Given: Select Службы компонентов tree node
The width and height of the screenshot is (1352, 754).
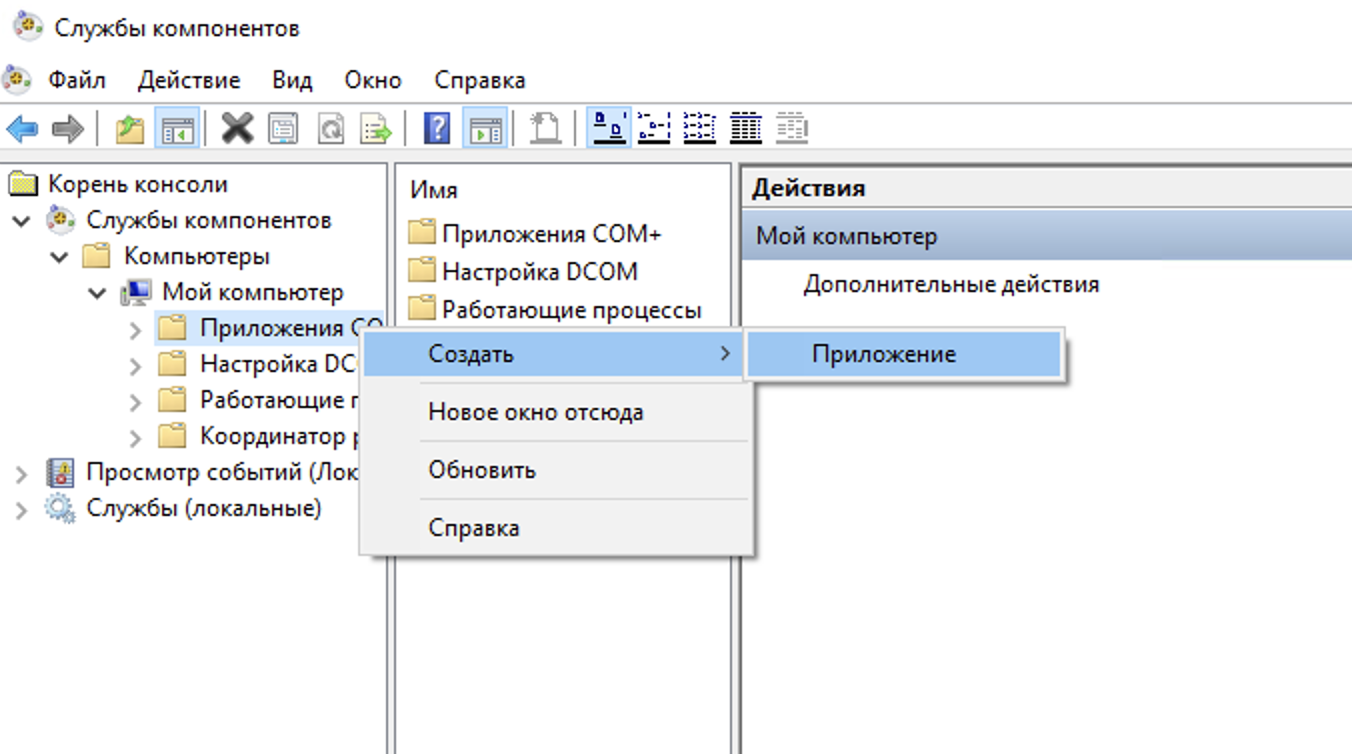Looking at the screenshot, I should 209,220.
